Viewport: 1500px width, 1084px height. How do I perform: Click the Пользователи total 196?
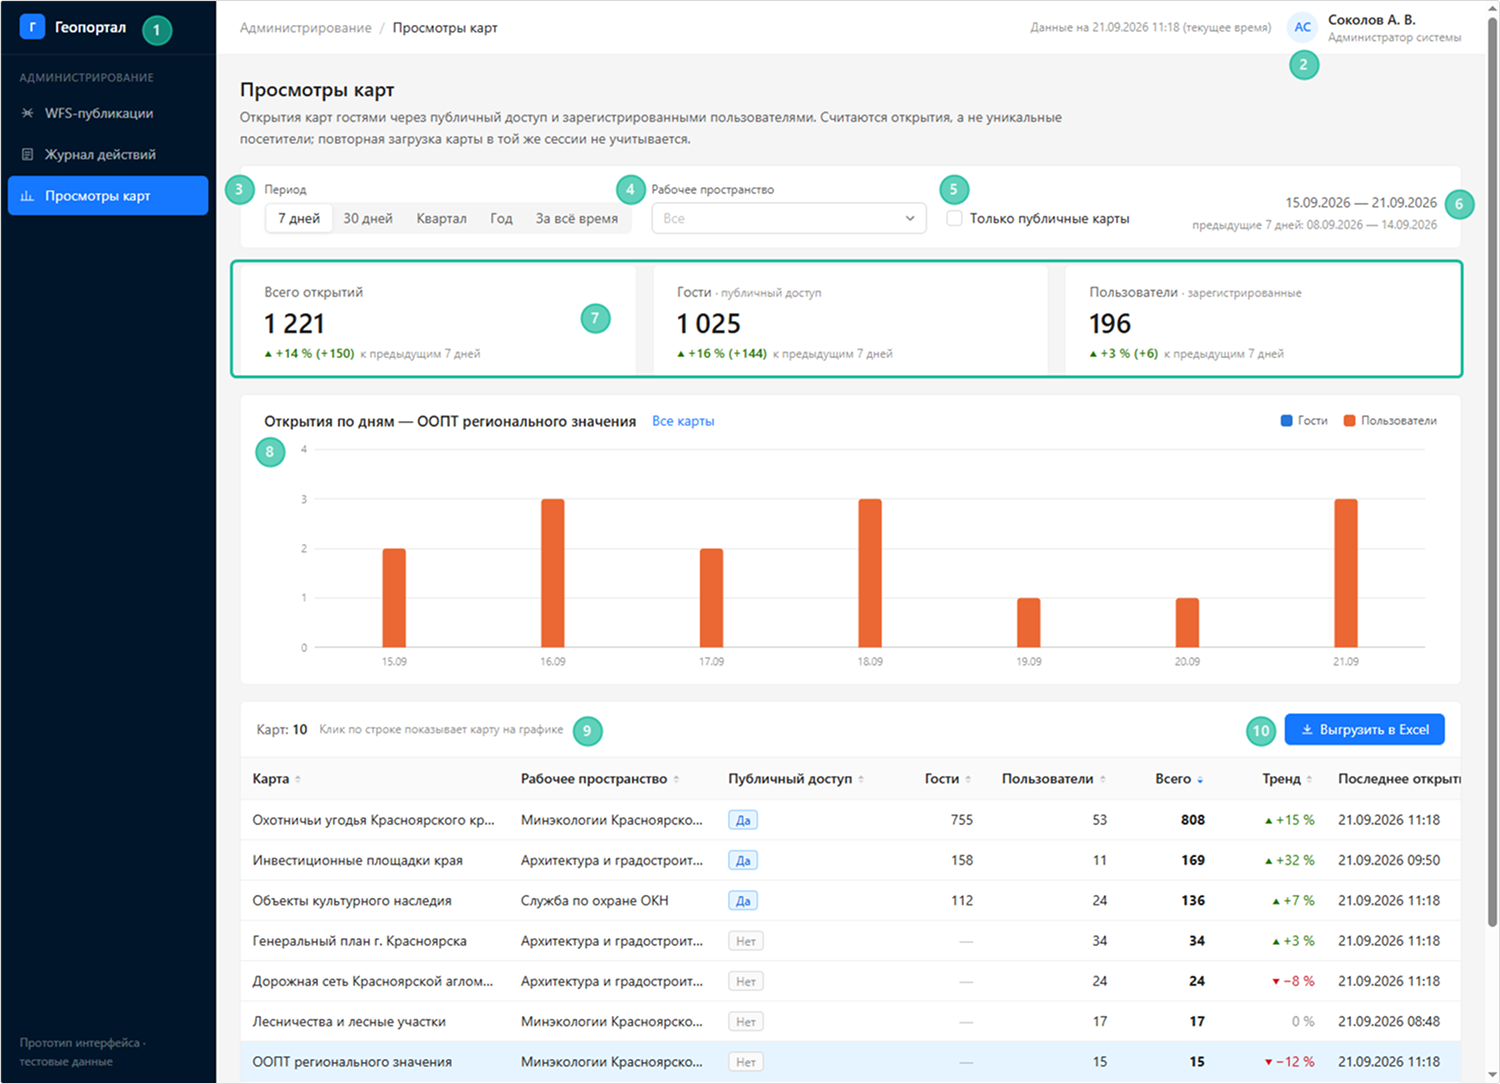[x=1110, y=324]
